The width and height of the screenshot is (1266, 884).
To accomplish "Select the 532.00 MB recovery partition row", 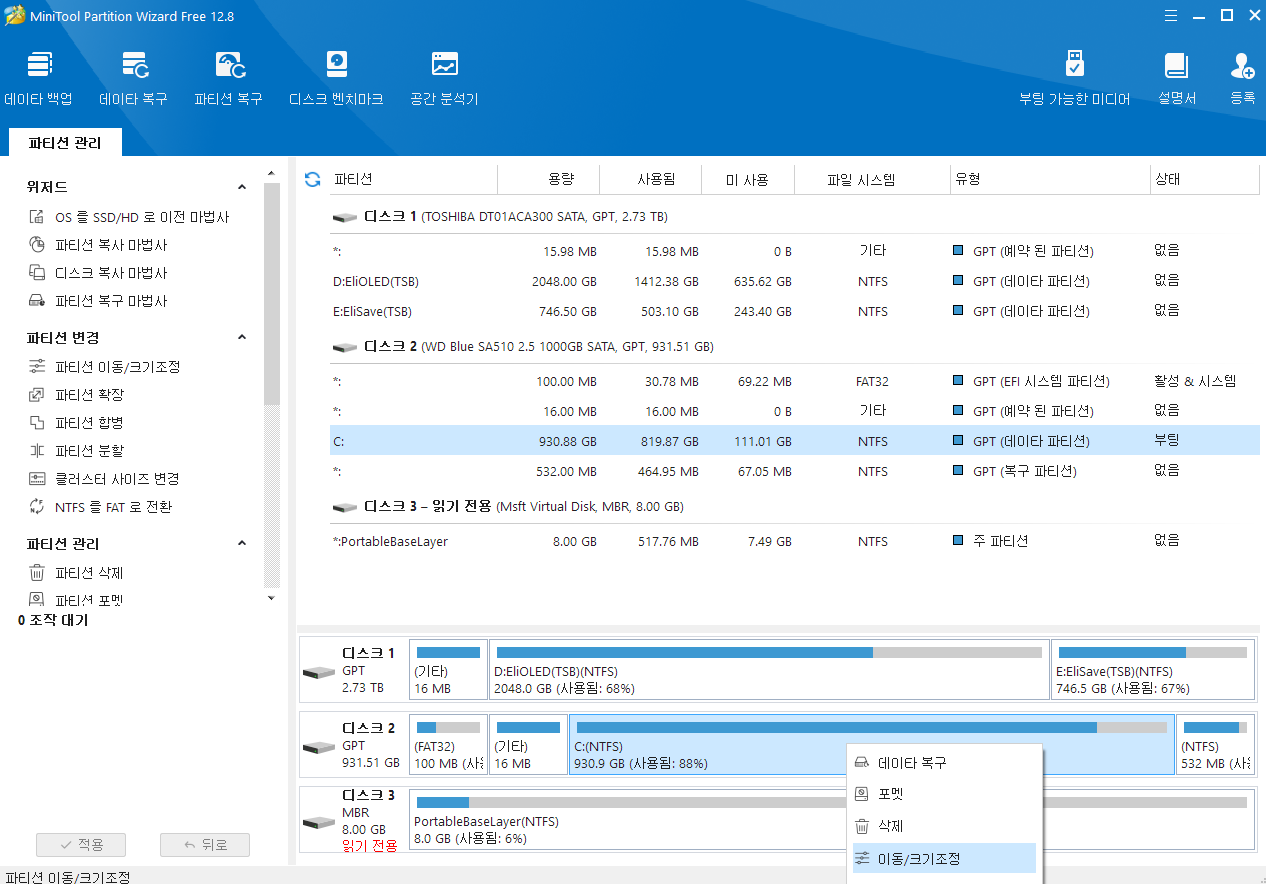I will pyautogui.click(x=794, y=471).
